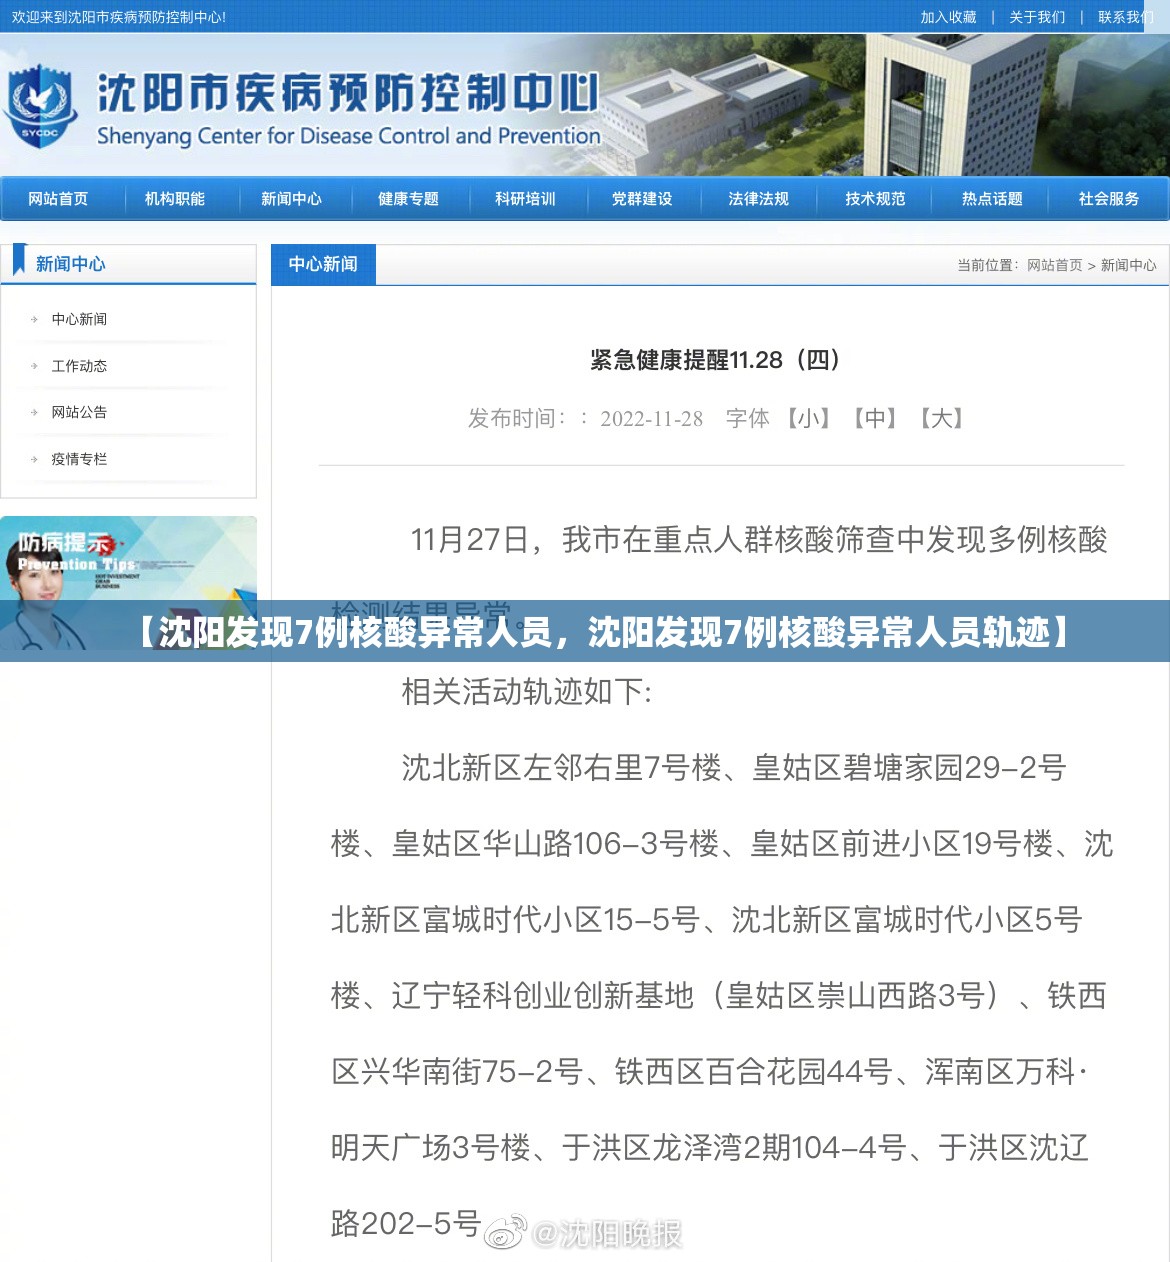Select the 中心新闻 content tab
Screen dimensions: 1170x1262
[323, 264]
